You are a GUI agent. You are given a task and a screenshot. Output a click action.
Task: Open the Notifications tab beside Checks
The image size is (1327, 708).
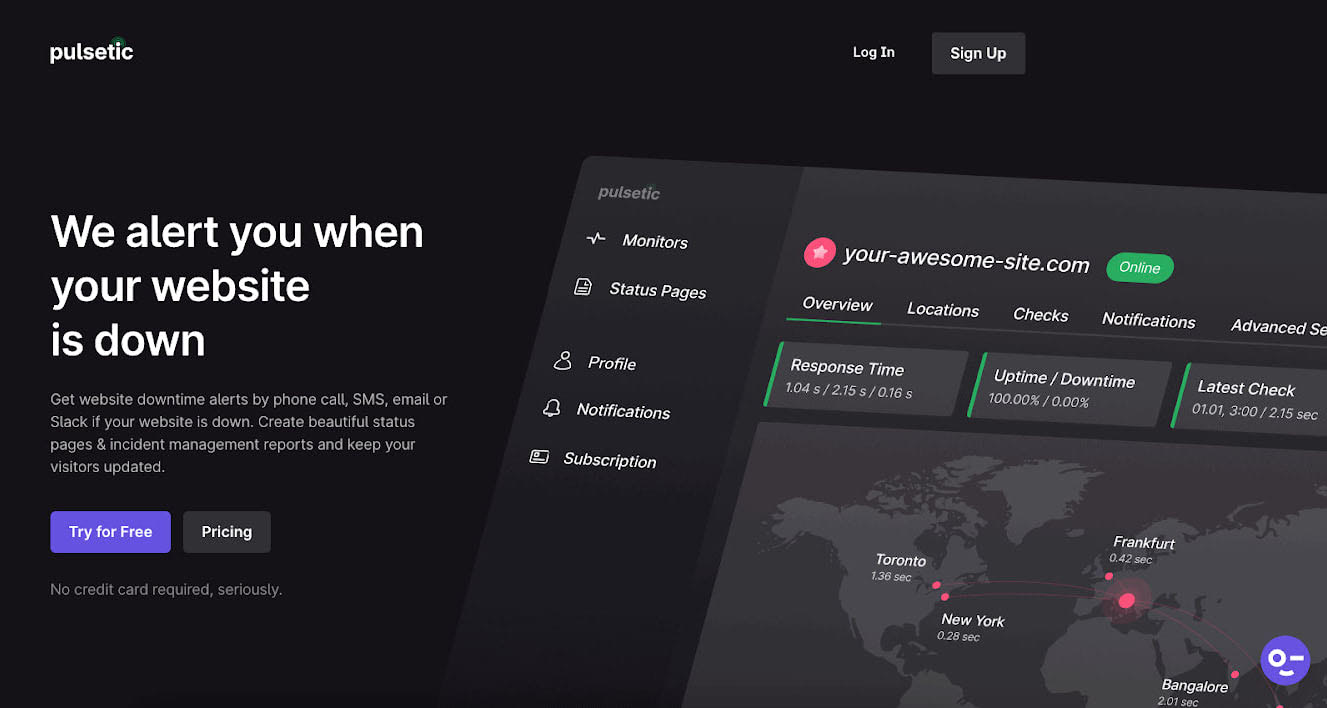1149,320
